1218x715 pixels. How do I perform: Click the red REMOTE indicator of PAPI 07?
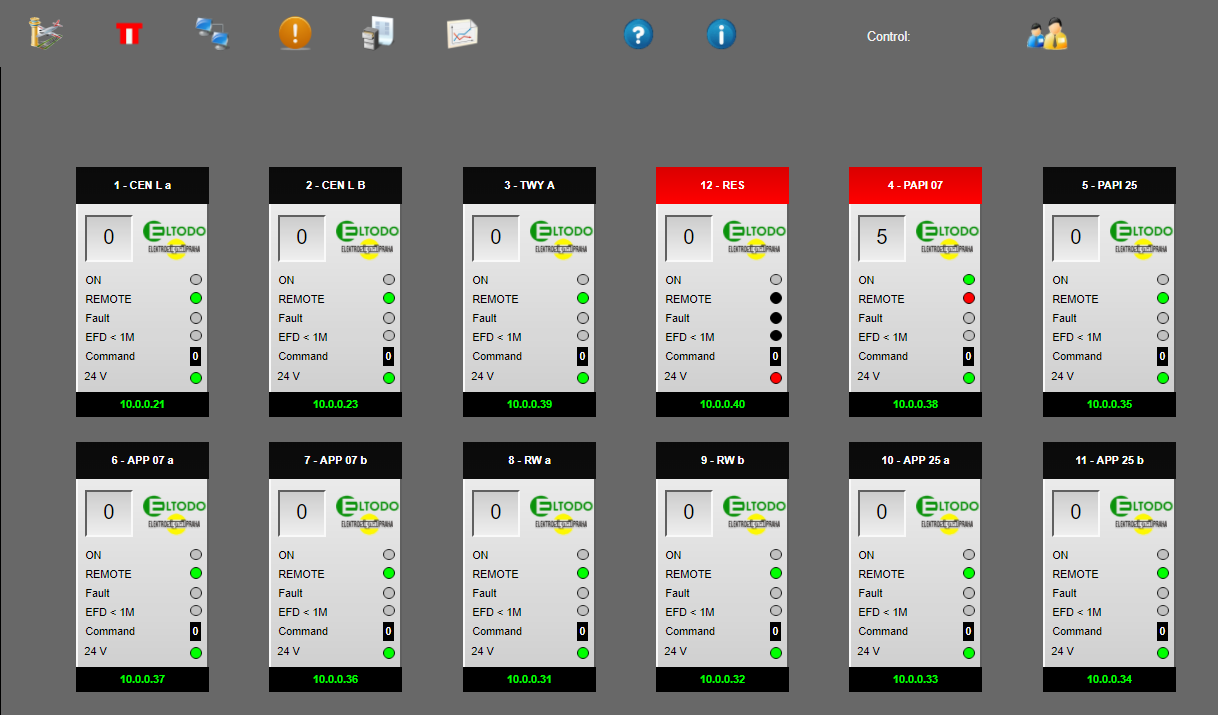pyautogui.click(x=968, y=299)
